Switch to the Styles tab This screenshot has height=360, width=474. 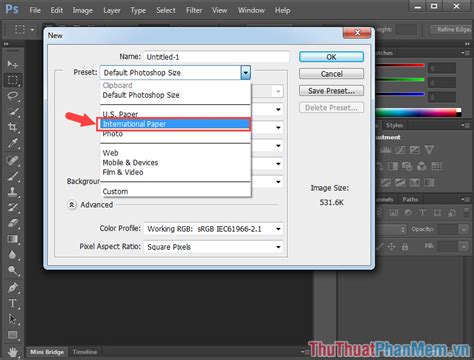[x=394, y=126]
